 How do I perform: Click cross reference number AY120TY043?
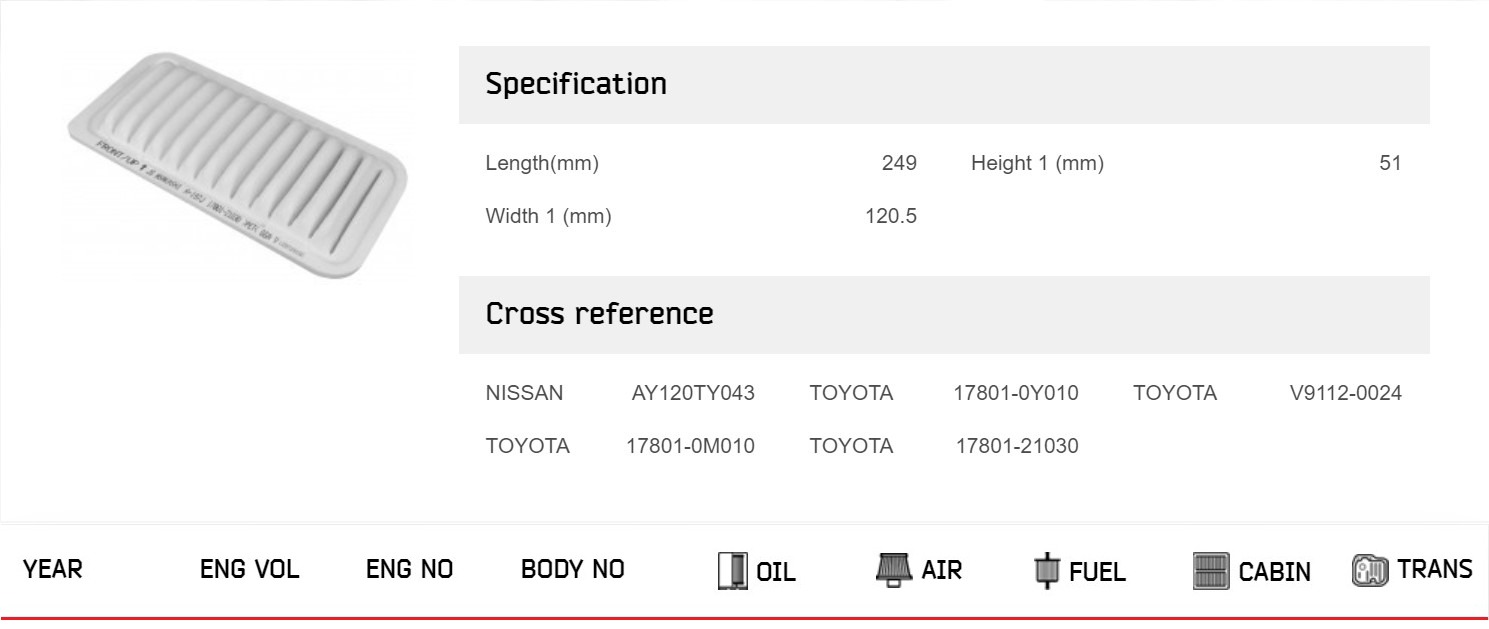coord(693,393)
